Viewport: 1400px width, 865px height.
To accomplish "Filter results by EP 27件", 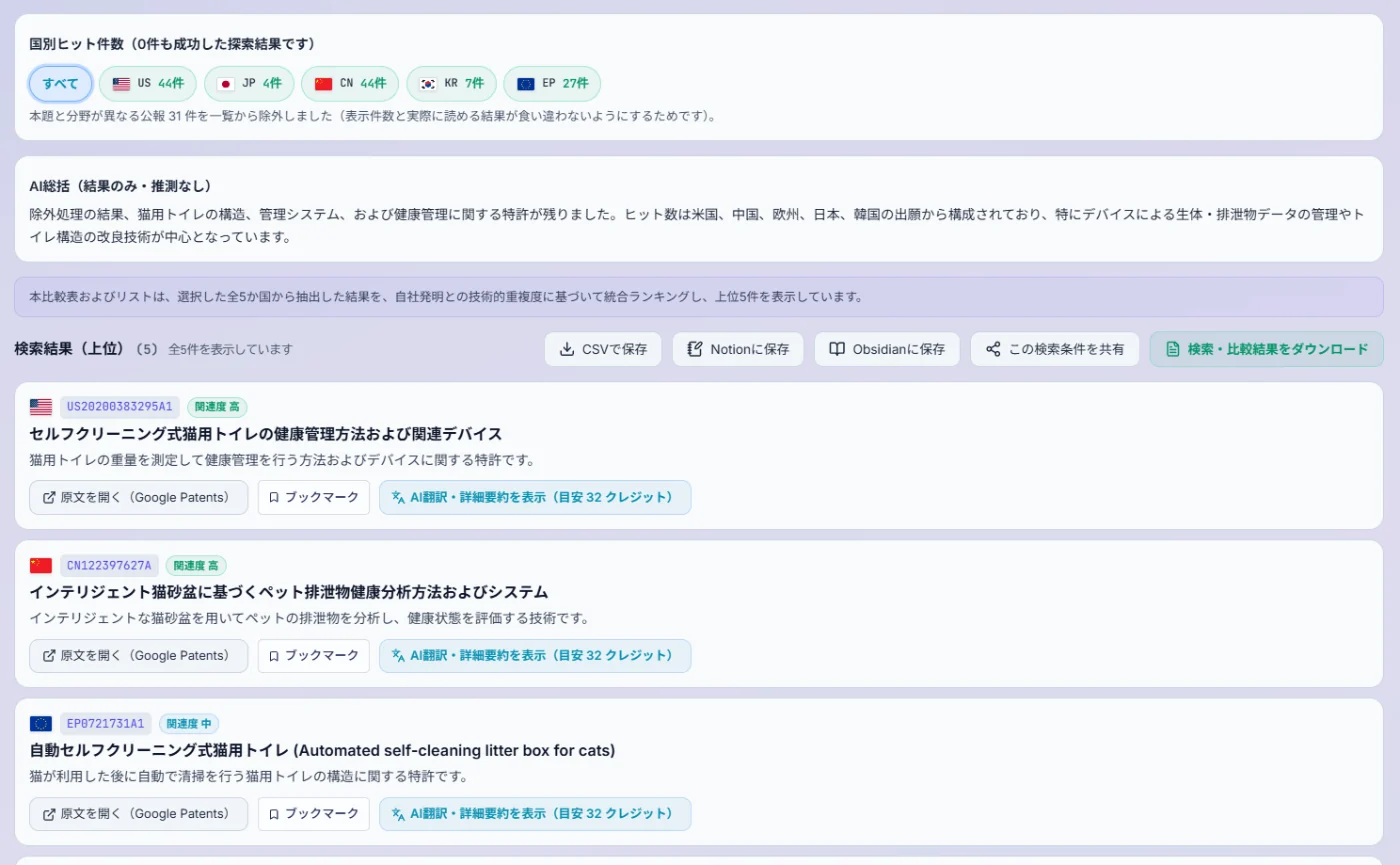I will coord(552,84).
